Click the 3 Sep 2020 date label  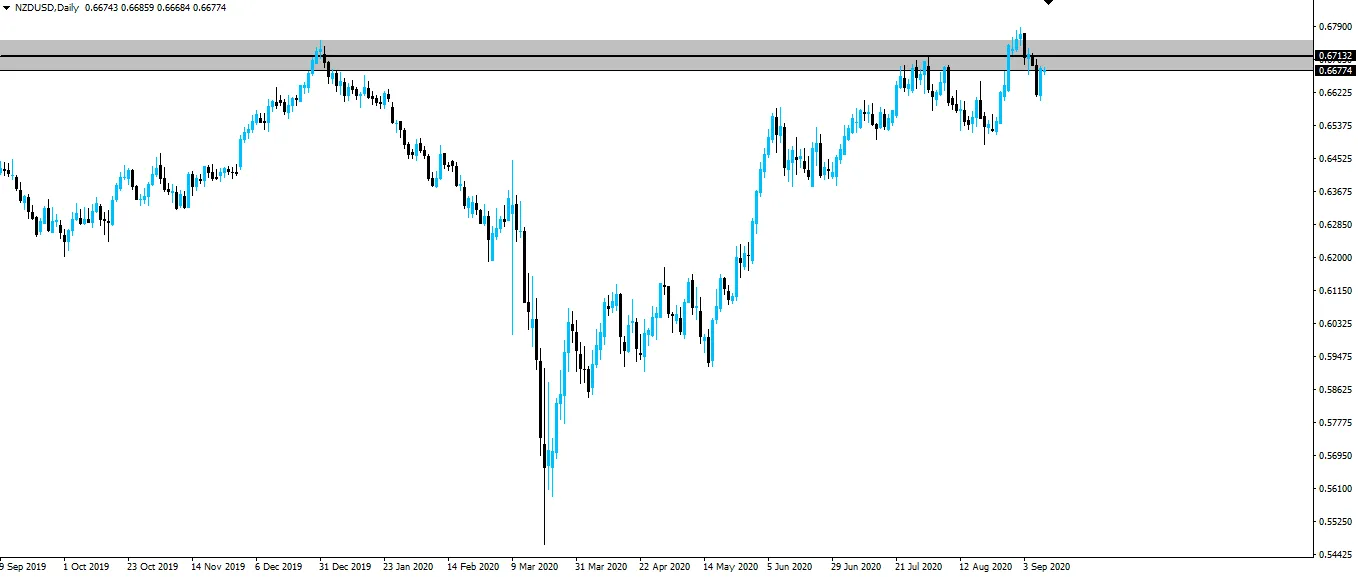(1047, 566)
